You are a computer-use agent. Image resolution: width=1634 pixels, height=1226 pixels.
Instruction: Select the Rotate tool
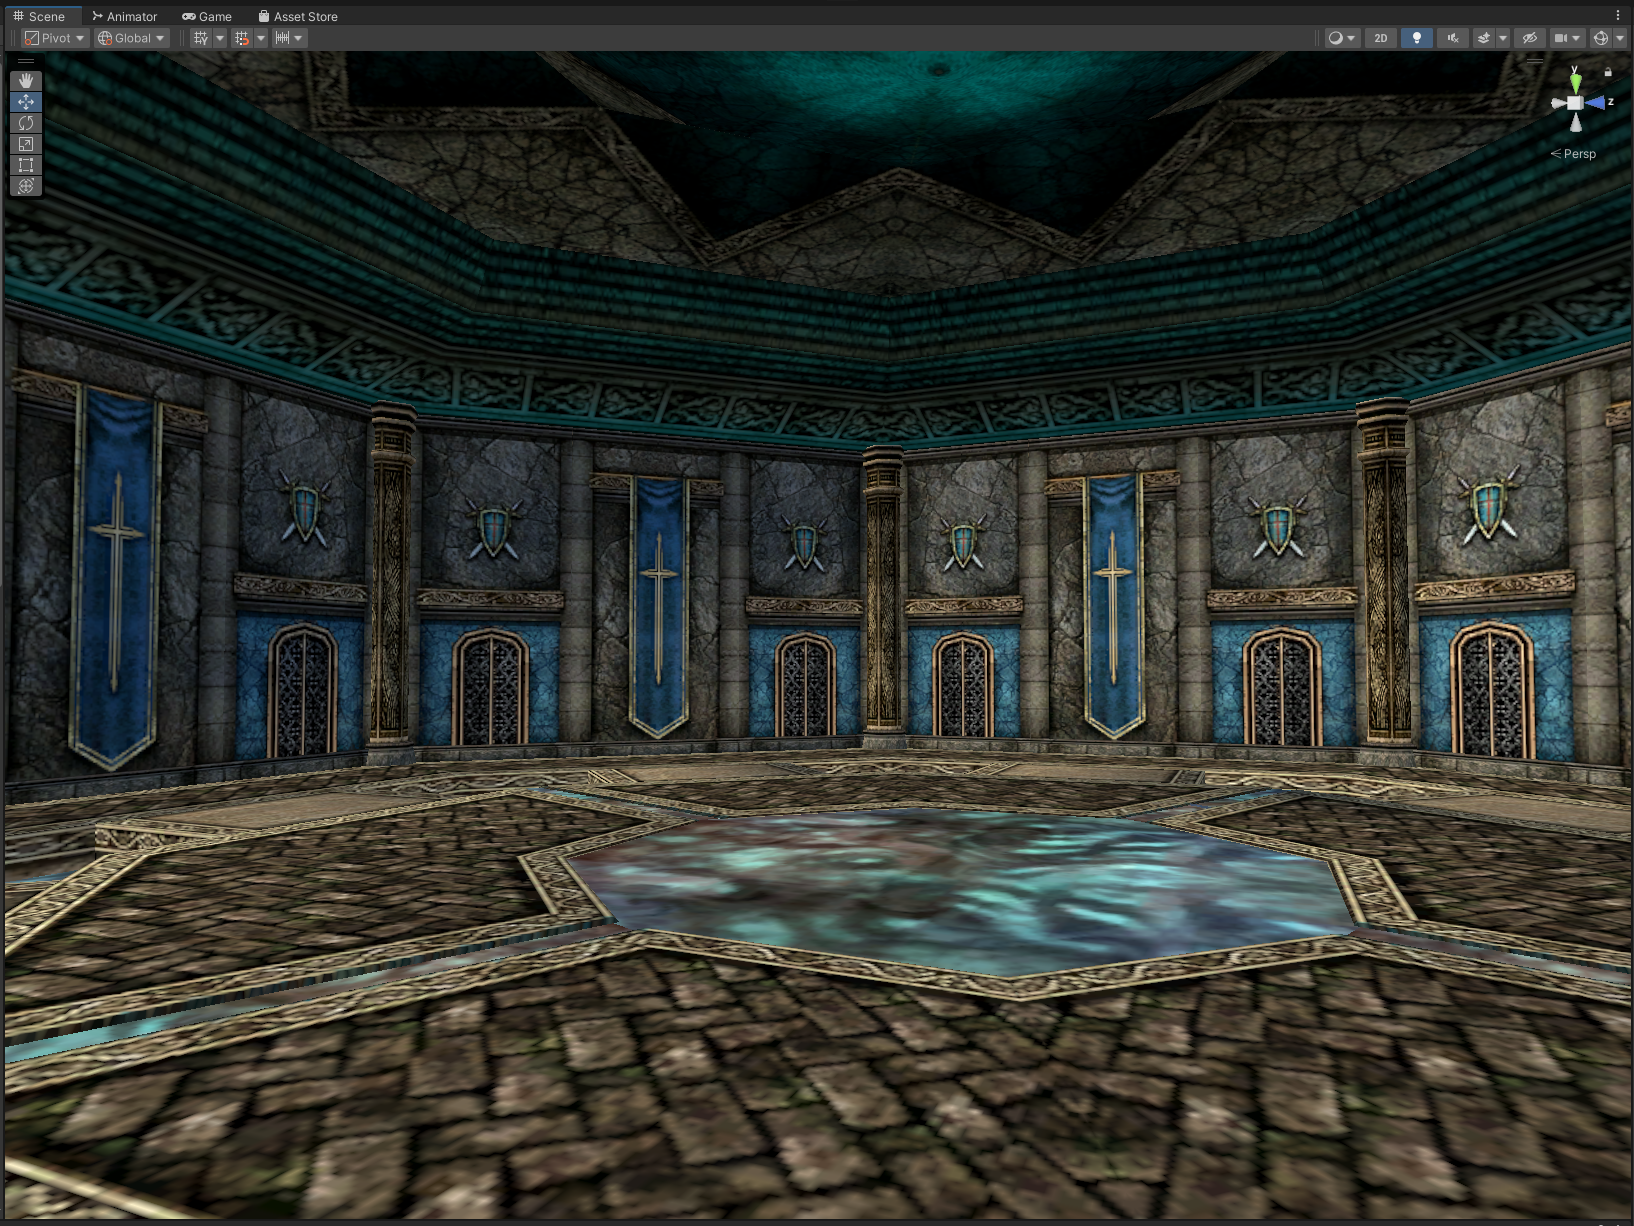coord(26,123)
